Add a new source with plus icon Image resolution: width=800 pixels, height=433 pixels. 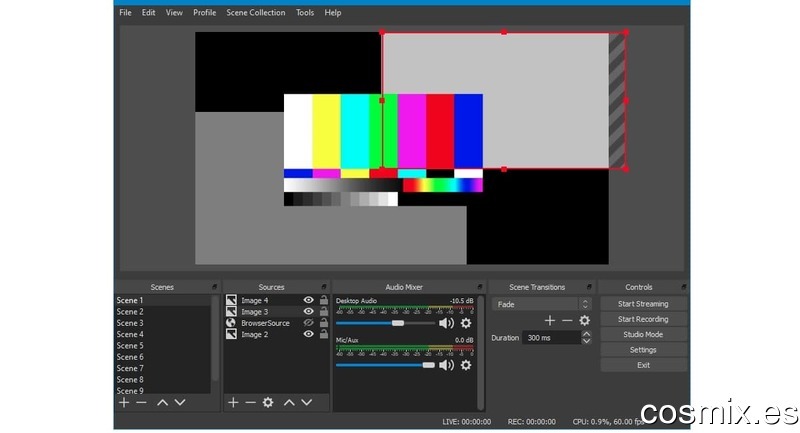(x=233, y=402)
